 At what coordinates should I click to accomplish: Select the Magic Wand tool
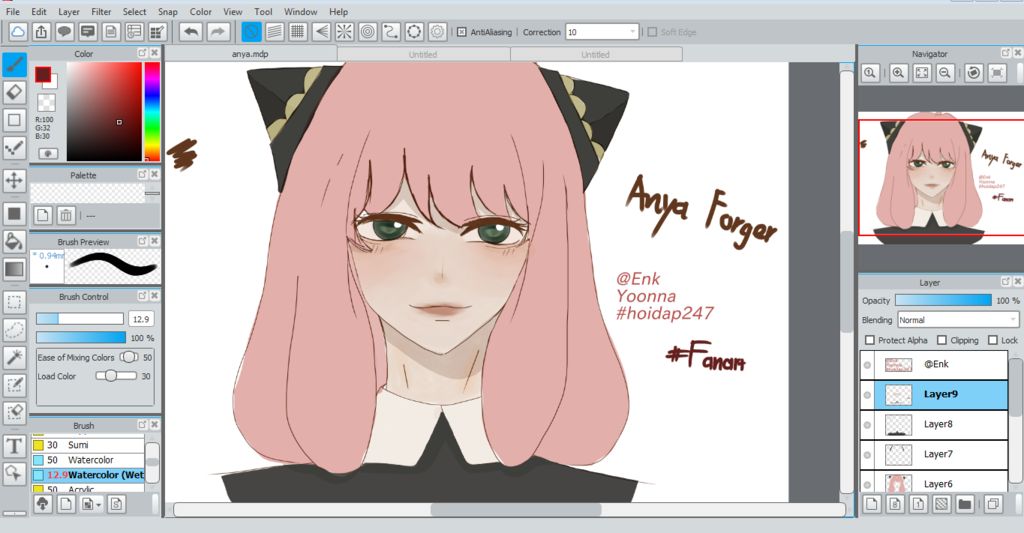pos(14,357)
